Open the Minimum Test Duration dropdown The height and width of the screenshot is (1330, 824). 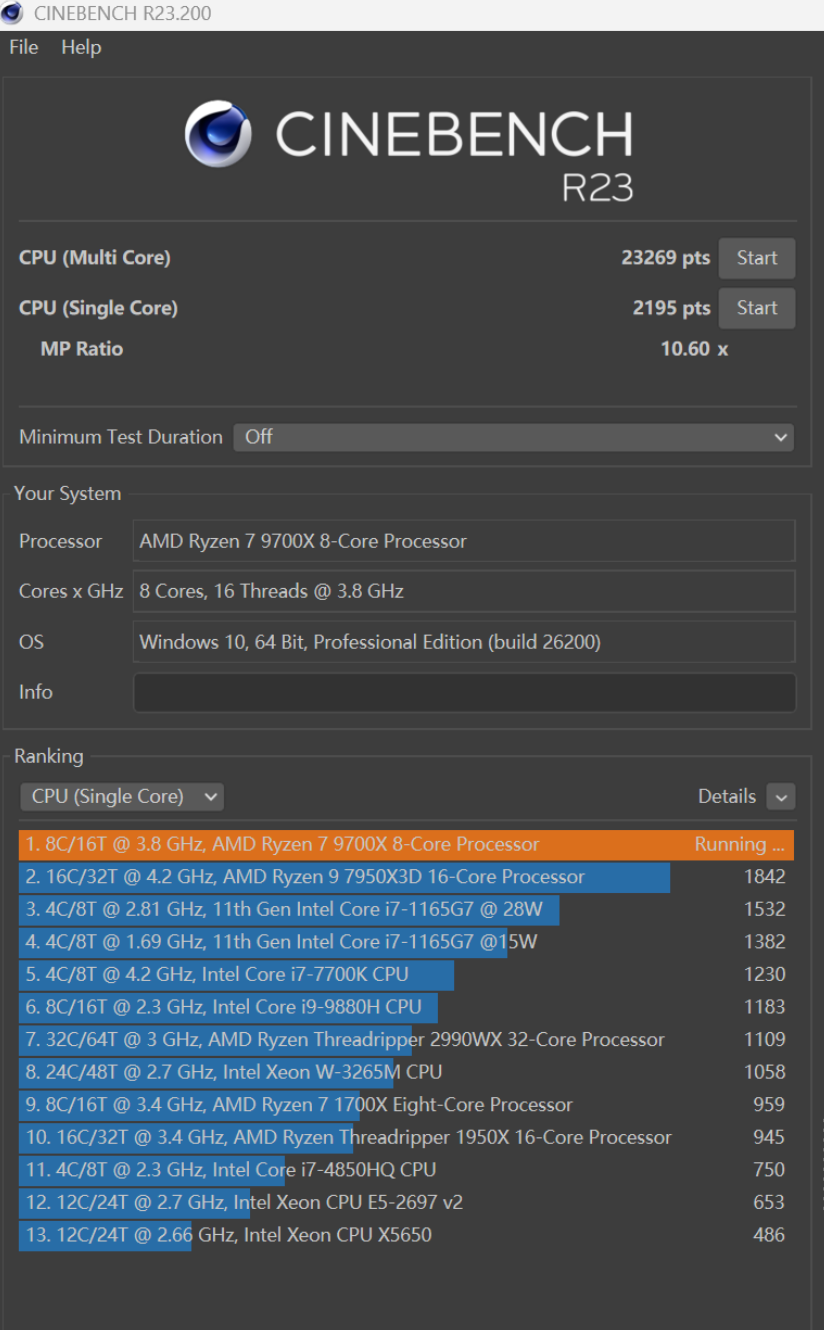(x=513, y=437)
